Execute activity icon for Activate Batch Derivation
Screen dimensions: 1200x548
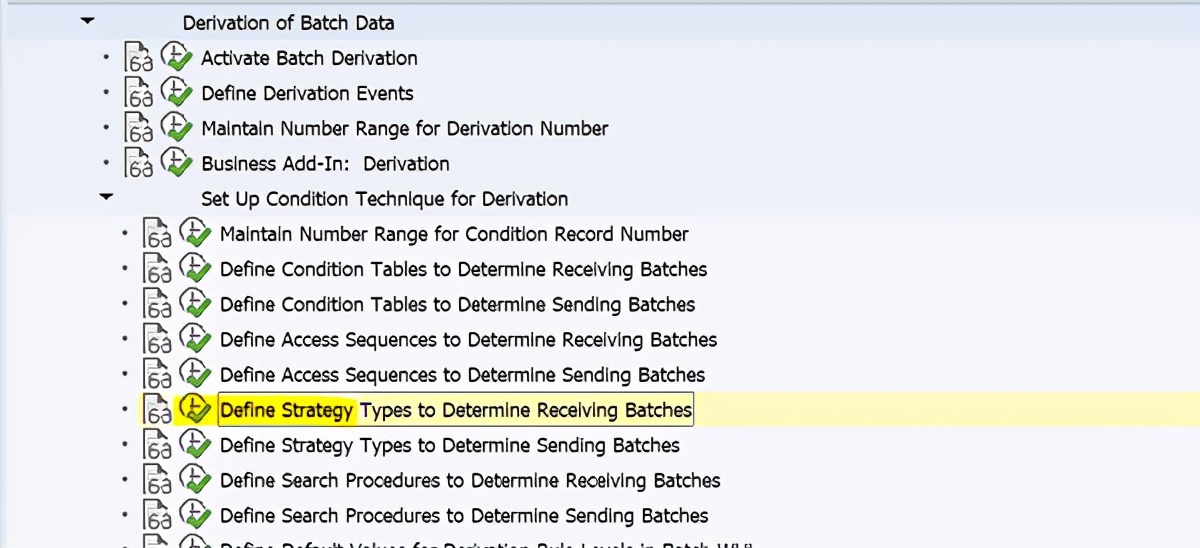tap(176, 57)
